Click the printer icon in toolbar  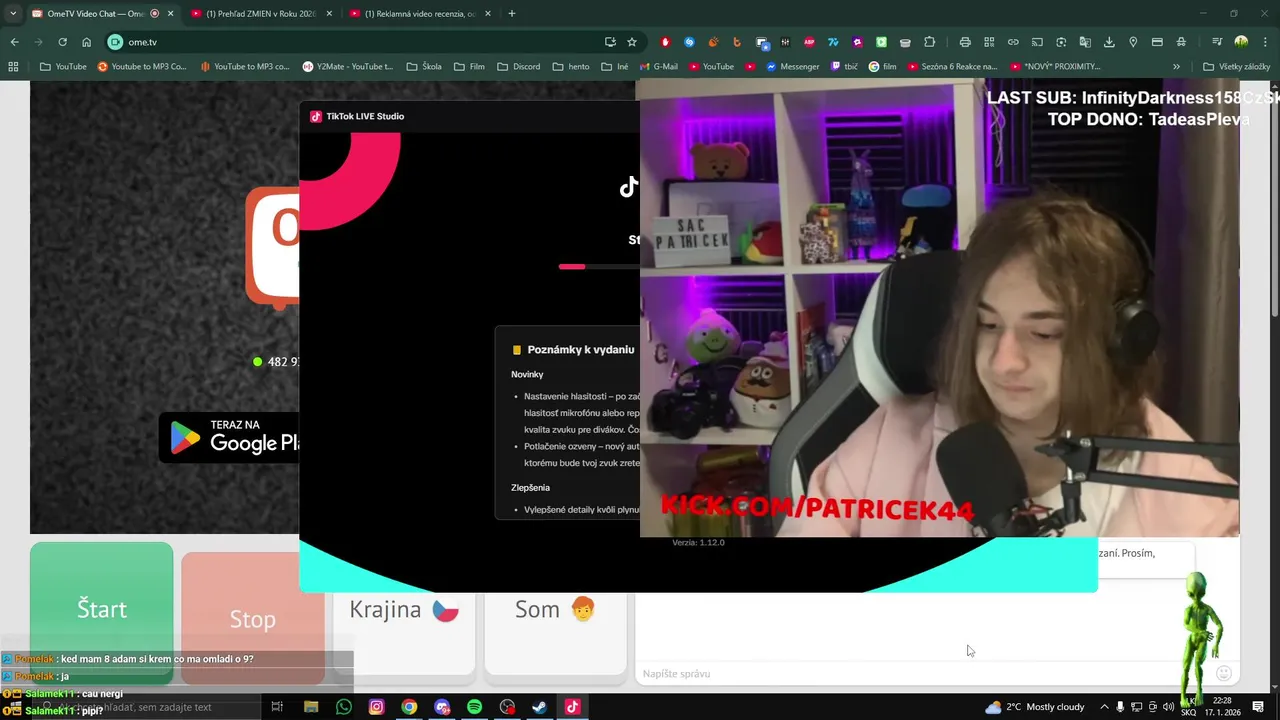965,42
